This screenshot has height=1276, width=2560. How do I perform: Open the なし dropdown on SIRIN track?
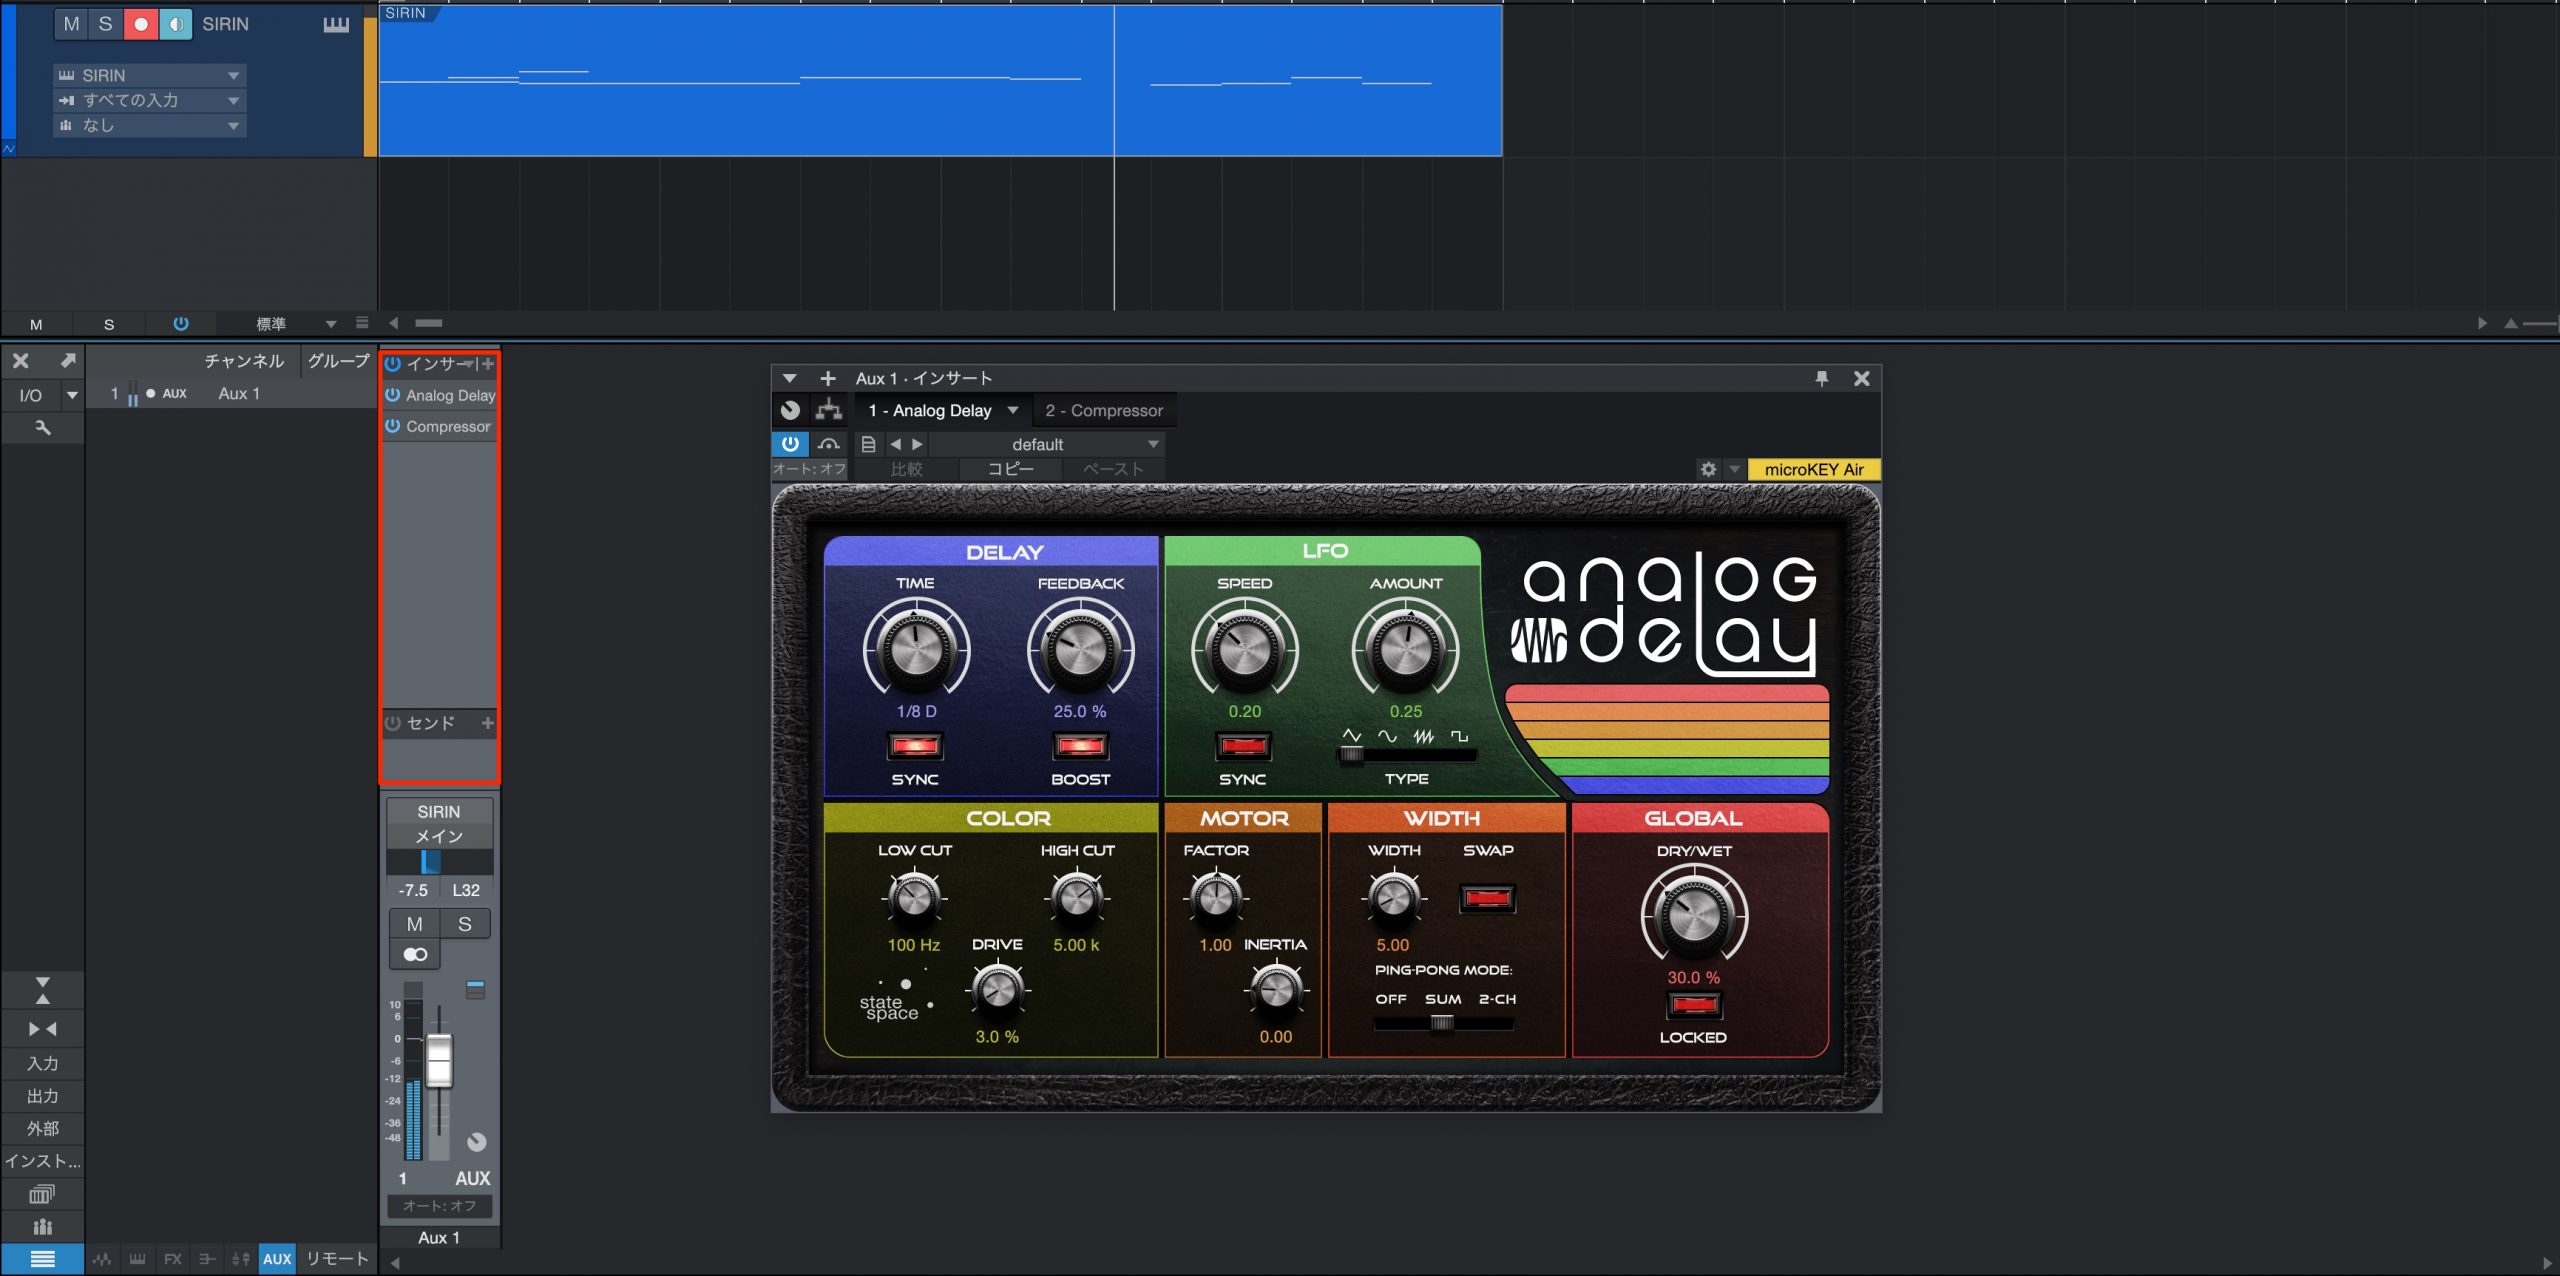pyautogui.click(x=150, y=125)
